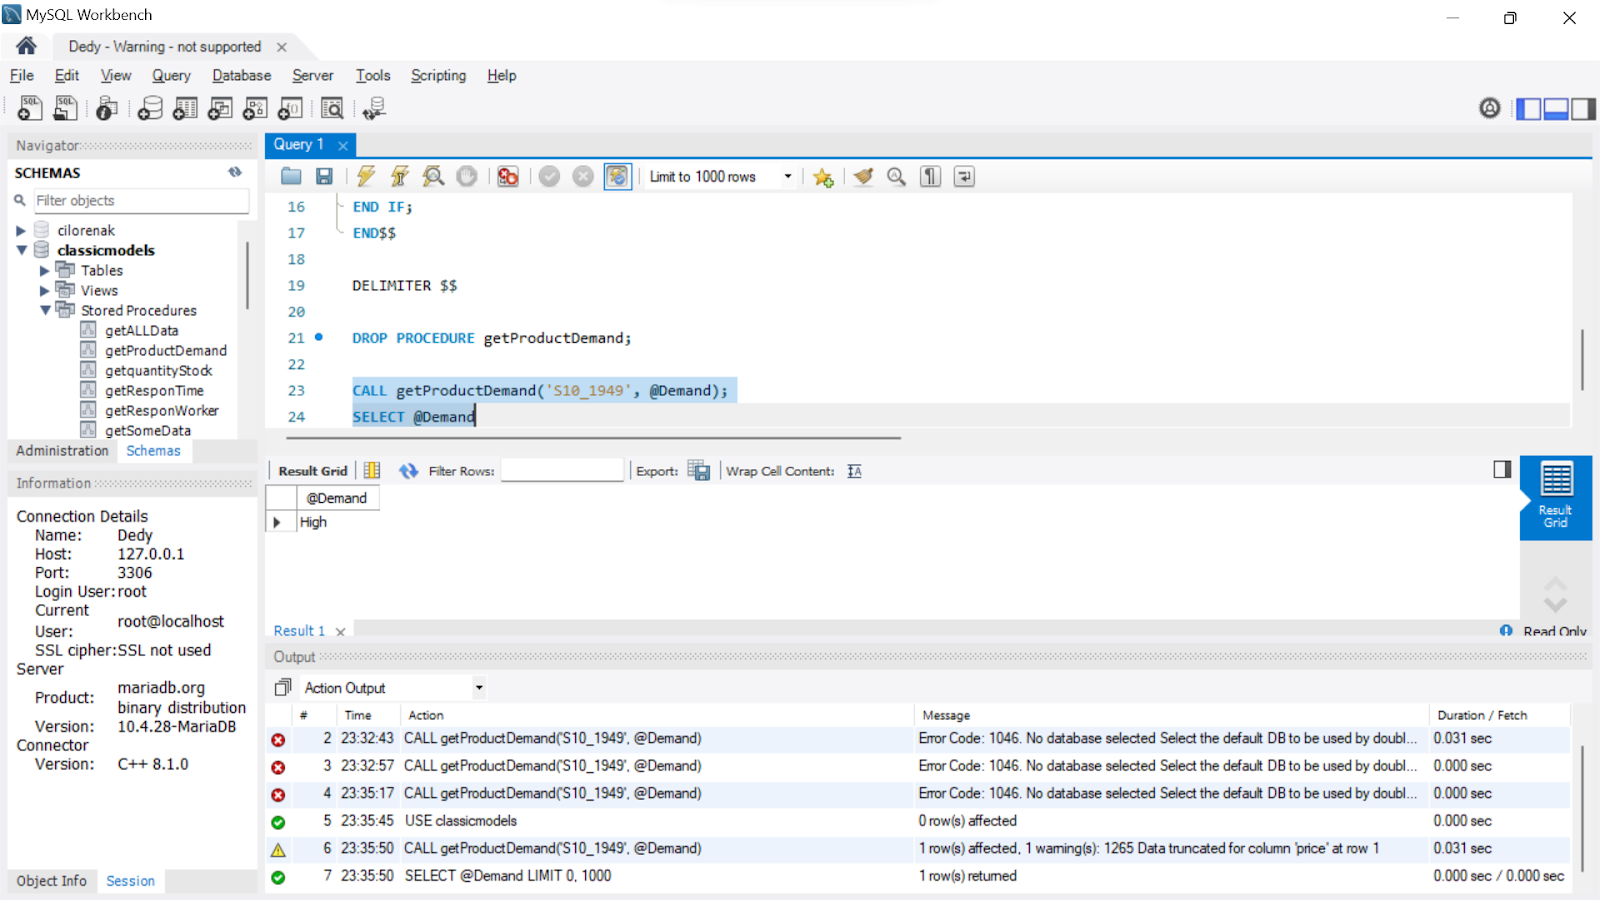Close the Query 1 tab
The image size is (1600, 900).
pos(343,145)
